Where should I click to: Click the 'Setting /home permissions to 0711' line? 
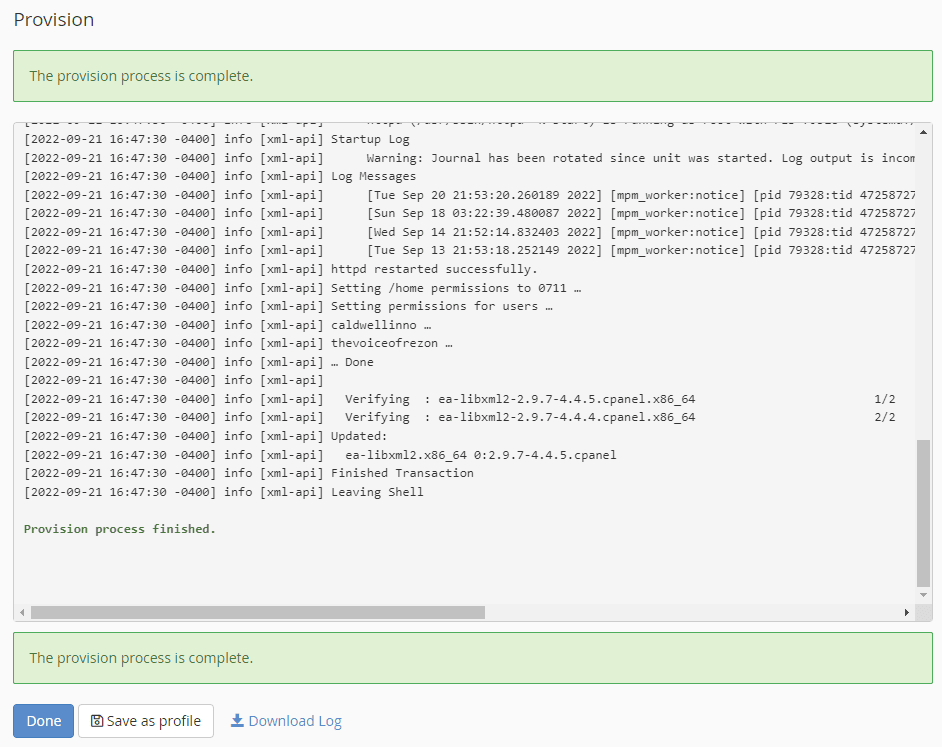[303, 288]
